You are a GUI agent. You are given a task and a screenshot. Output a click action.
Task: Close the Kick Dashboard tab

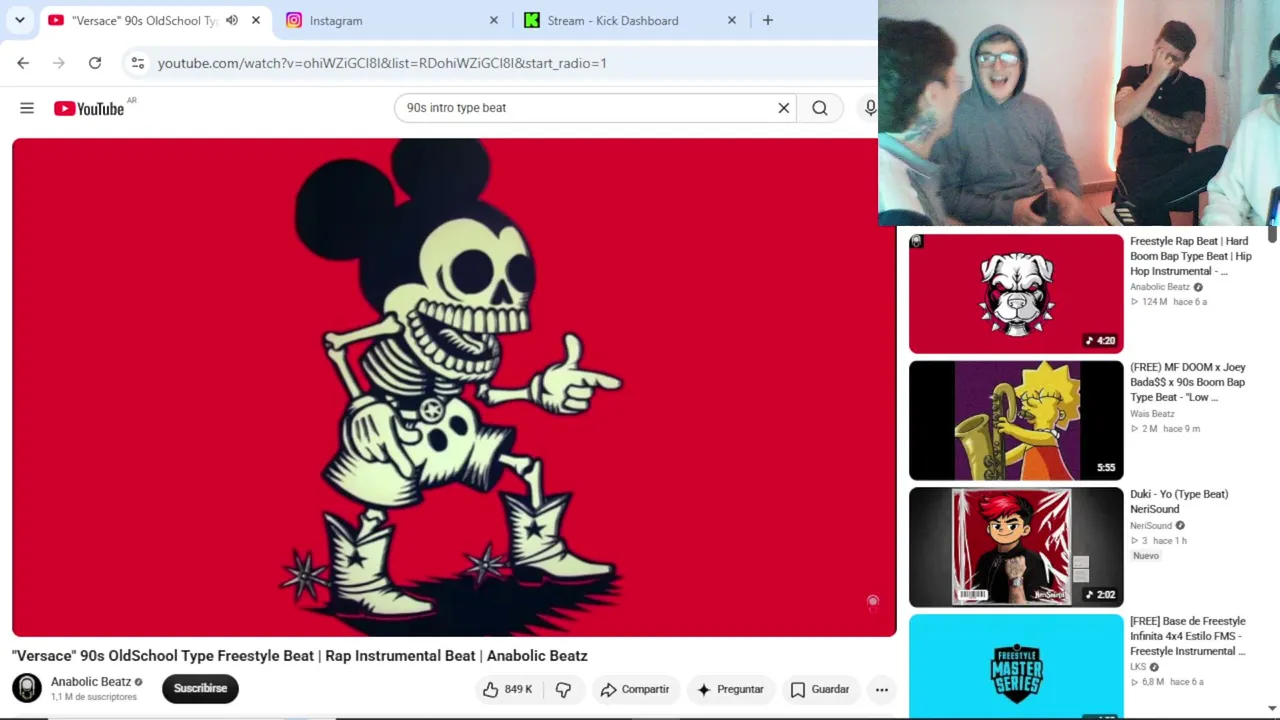click(x=732, y=20)
